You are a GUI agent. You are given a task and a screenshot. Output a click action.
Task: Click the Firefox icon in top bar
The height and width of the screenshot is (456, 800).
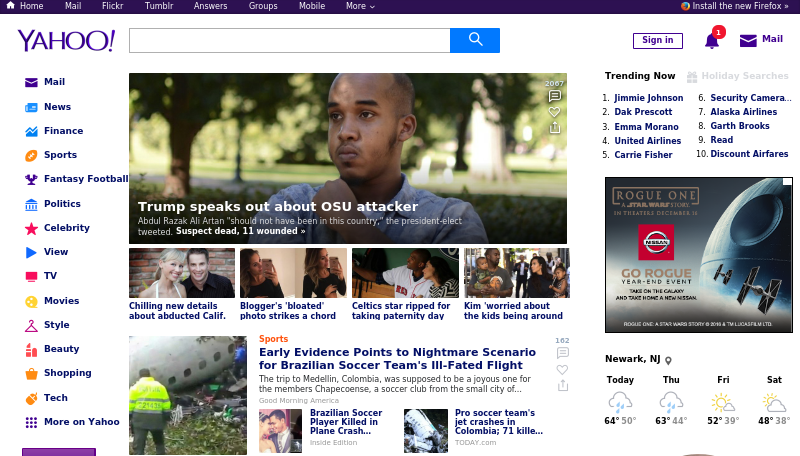(685, 6)
